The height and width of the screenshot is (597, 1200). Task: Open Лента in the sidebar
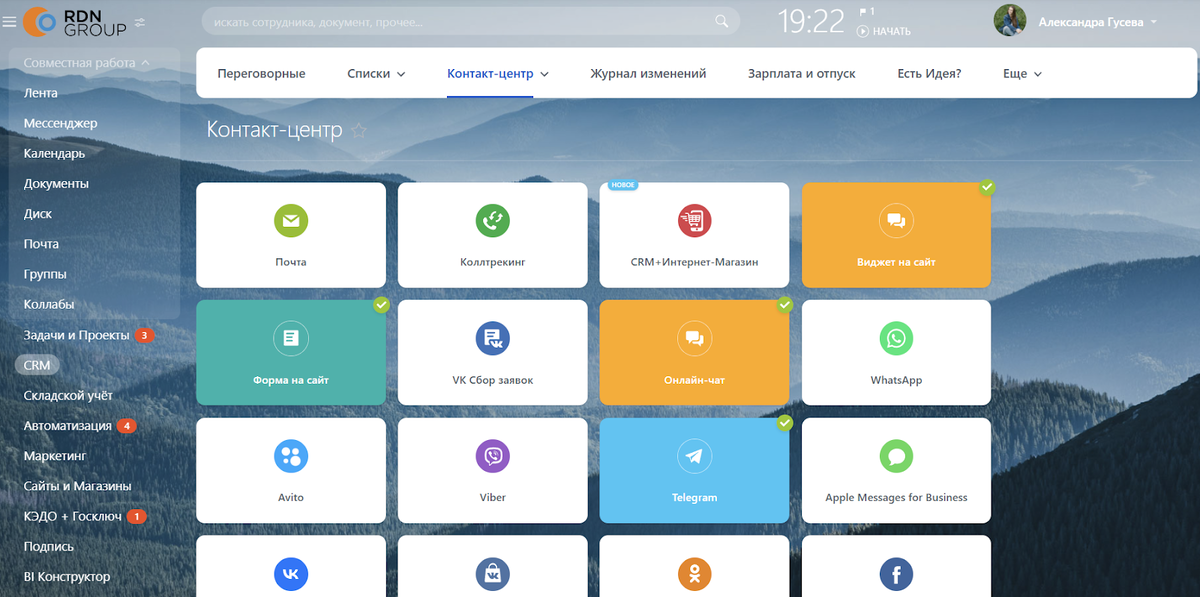pyautogui.click(x=41, y=93)
